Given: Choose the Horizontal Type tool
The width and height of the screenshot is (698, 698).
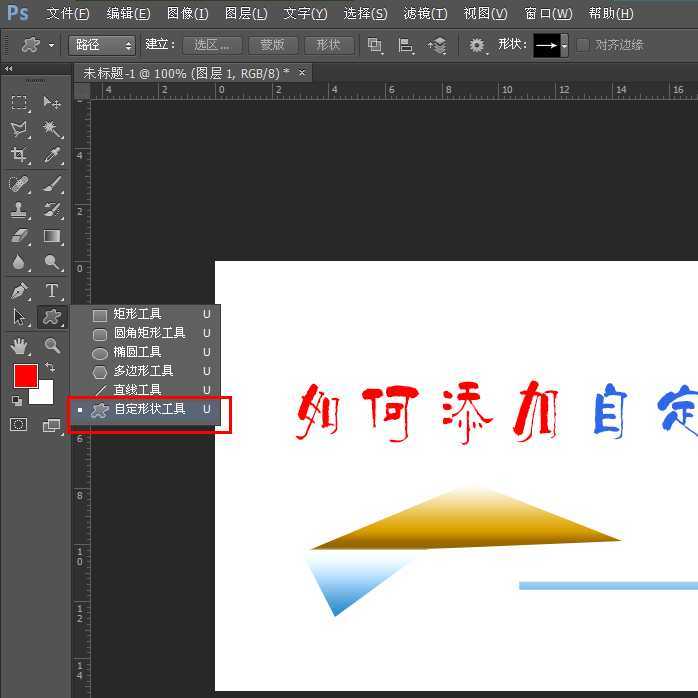Looking at the screenshot, I should [52, 291].
